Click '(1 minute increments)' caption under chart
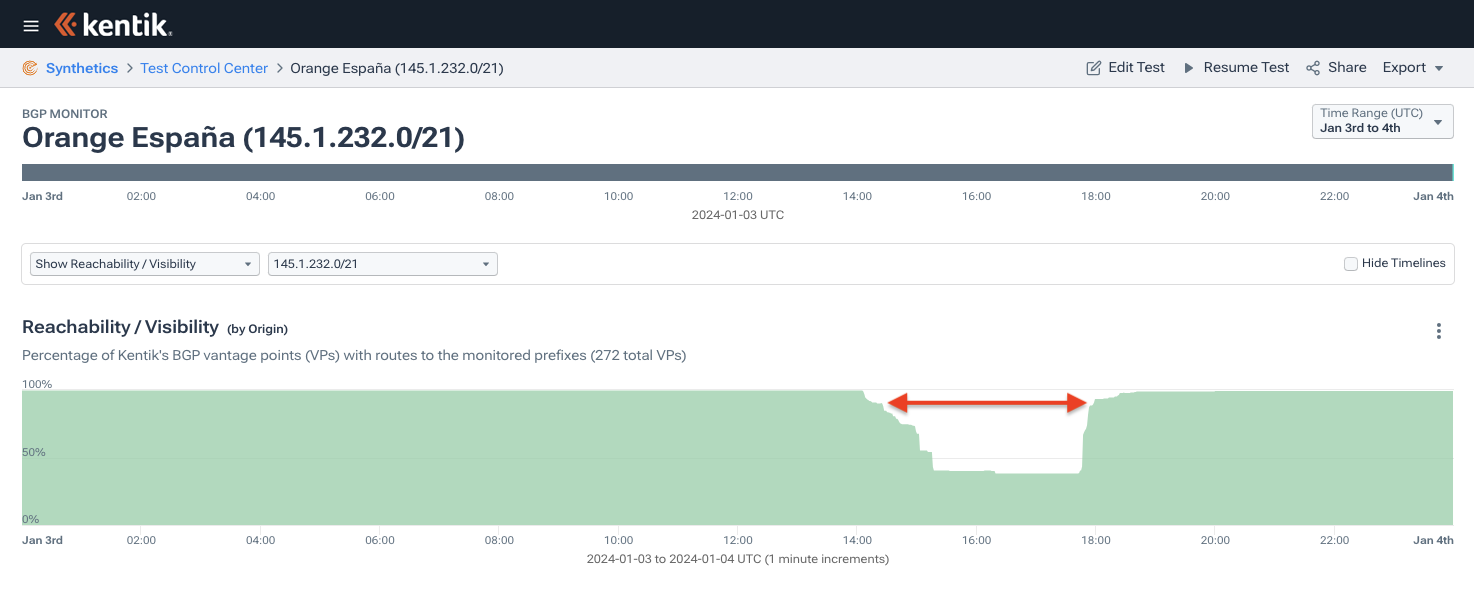 tap(826, 559)
